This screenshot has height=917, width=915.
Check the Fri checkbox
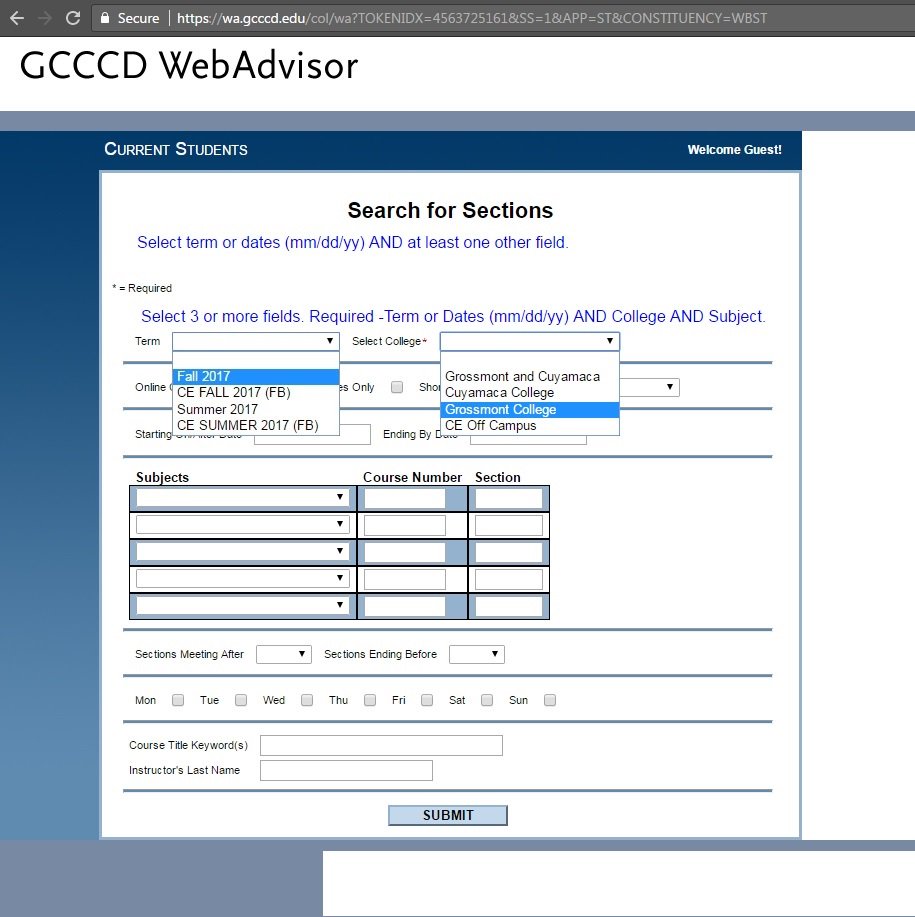tap(427, 700)
